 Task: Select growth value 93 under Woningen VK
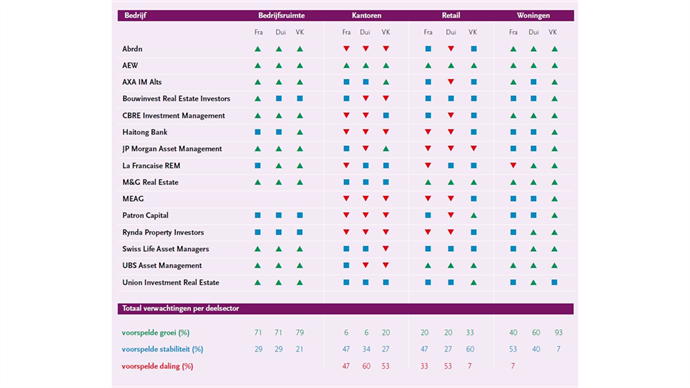pyautogui.click(x=558, y=333)
